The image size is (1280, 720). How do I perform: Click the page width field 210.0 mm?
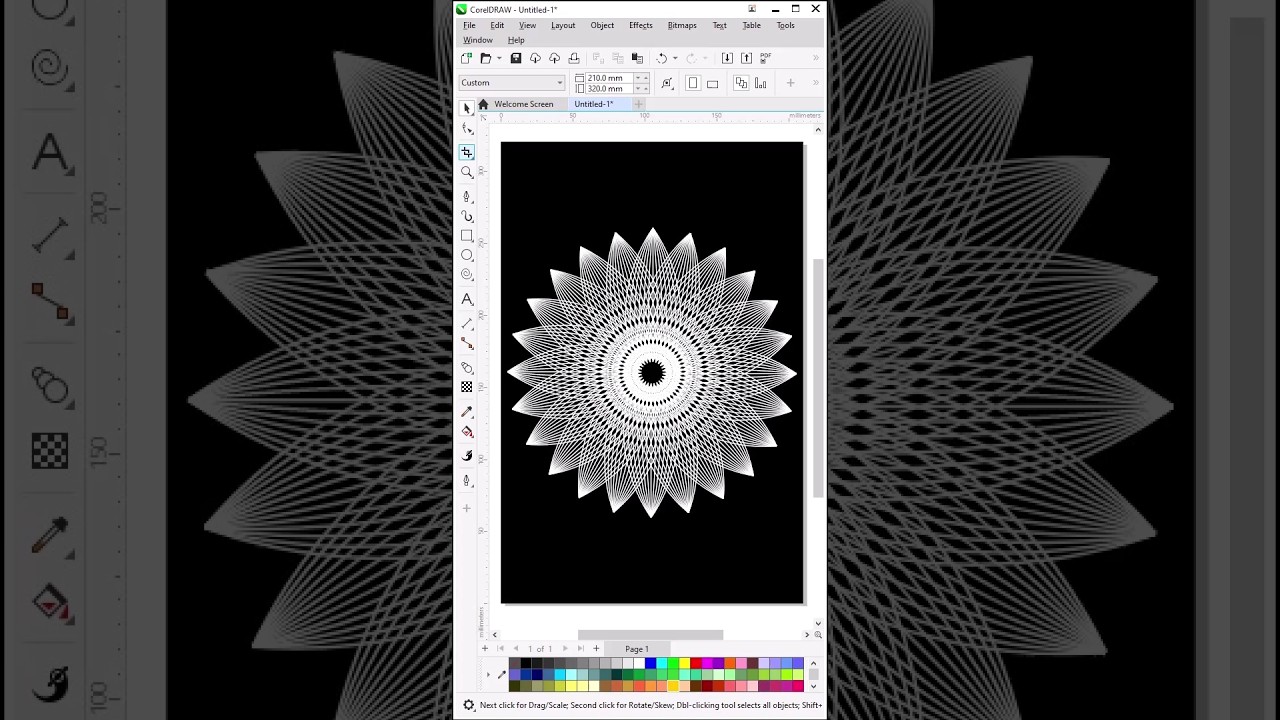610,78
